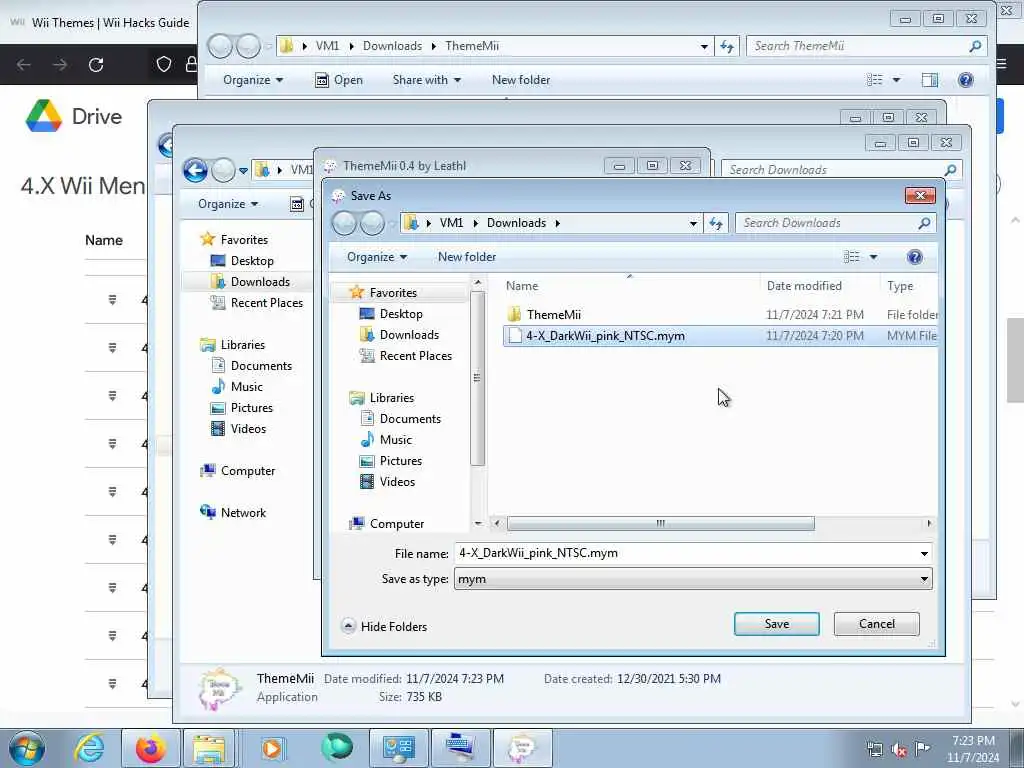Click Firefox shield tracking protection icon
Screen dimensions: 1024x768
(x=163, y=64)
